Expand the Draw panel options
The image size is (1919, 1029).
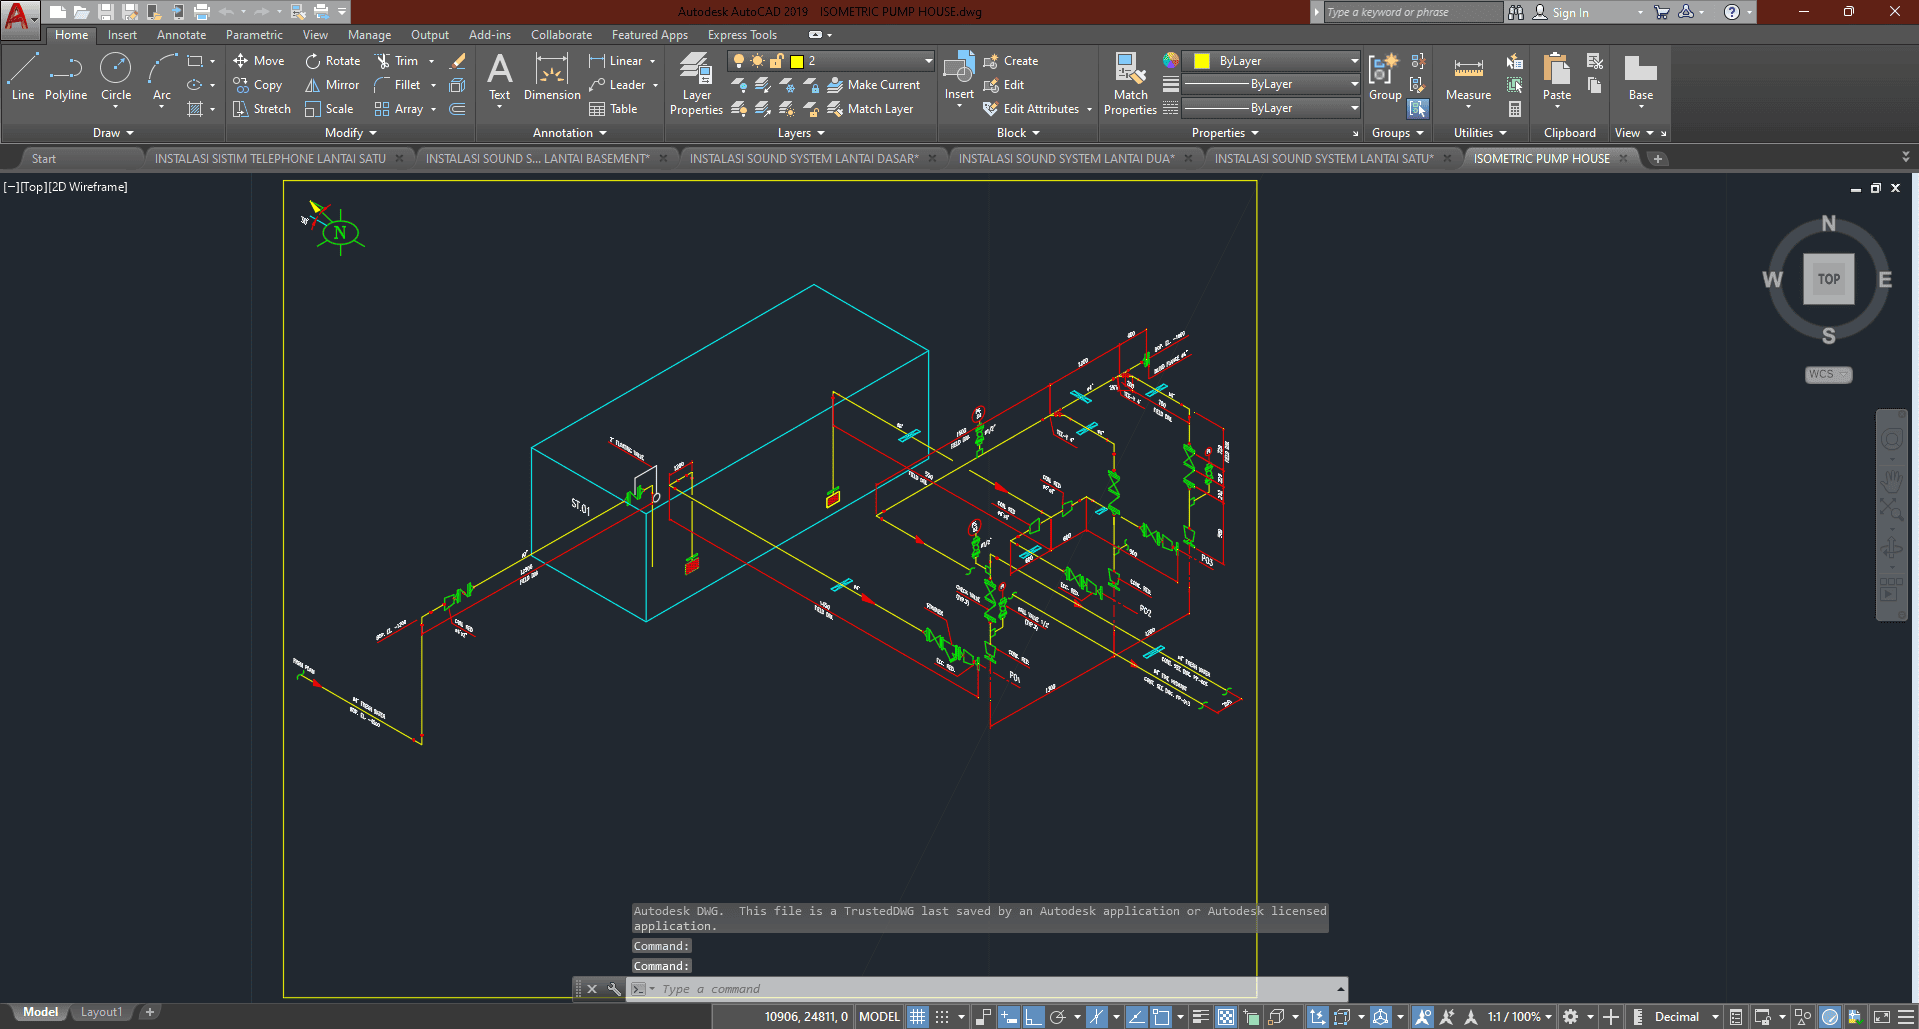(113, 133)
